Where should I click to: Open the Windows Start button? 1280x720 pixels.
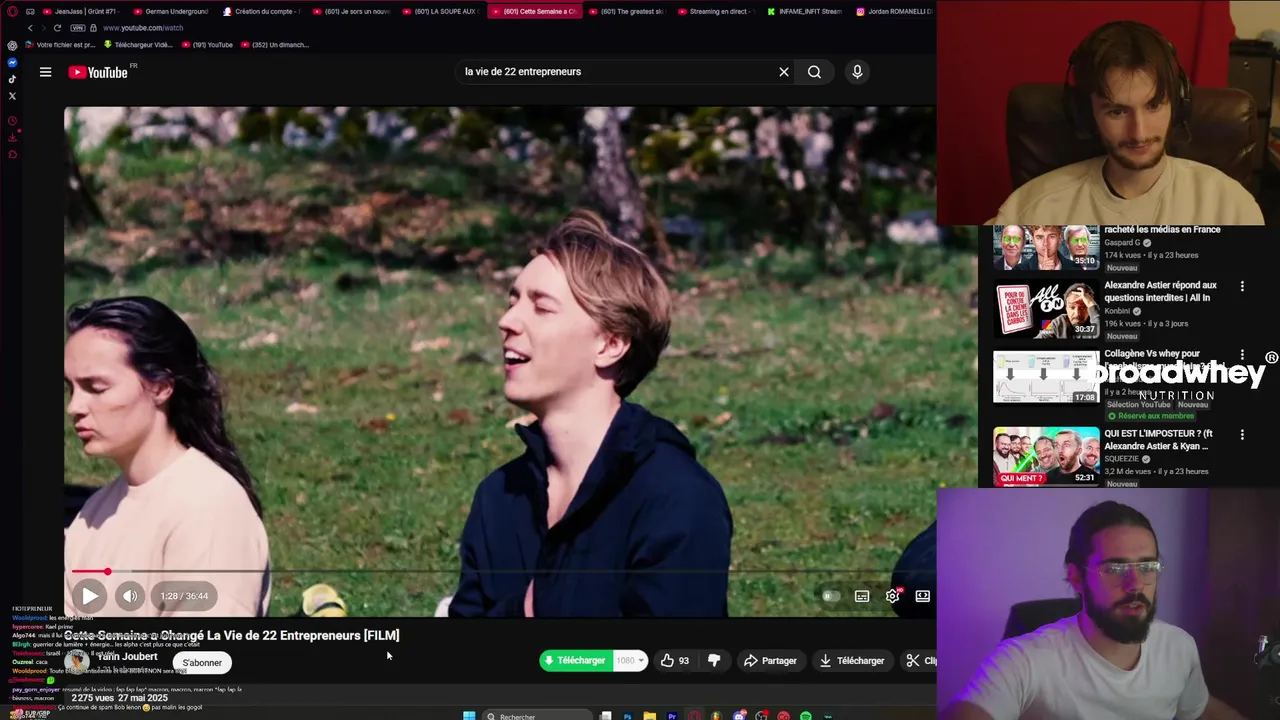coord(469,716)
